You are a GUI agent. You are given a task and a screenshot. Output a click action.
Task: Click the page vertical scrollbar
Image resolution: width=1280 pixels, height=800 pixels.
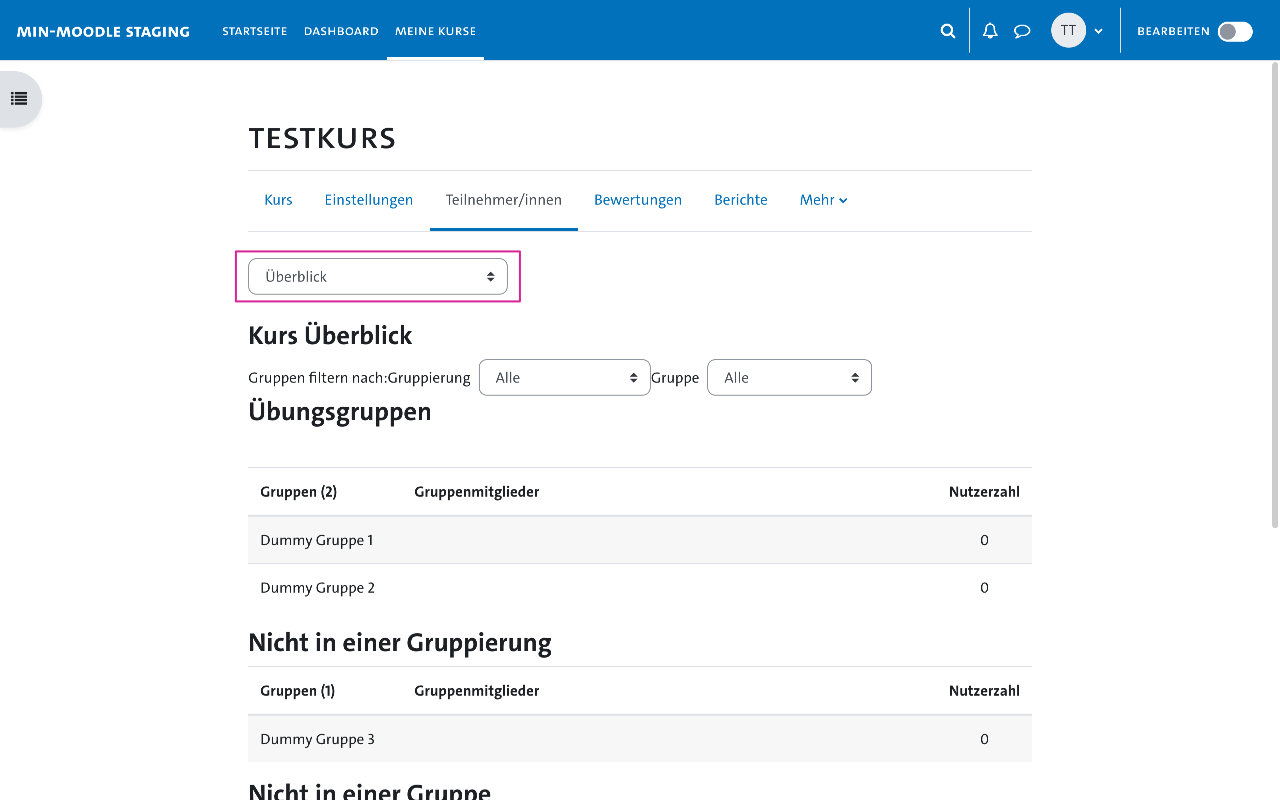pyautogui.click(x=1273, y=295)
